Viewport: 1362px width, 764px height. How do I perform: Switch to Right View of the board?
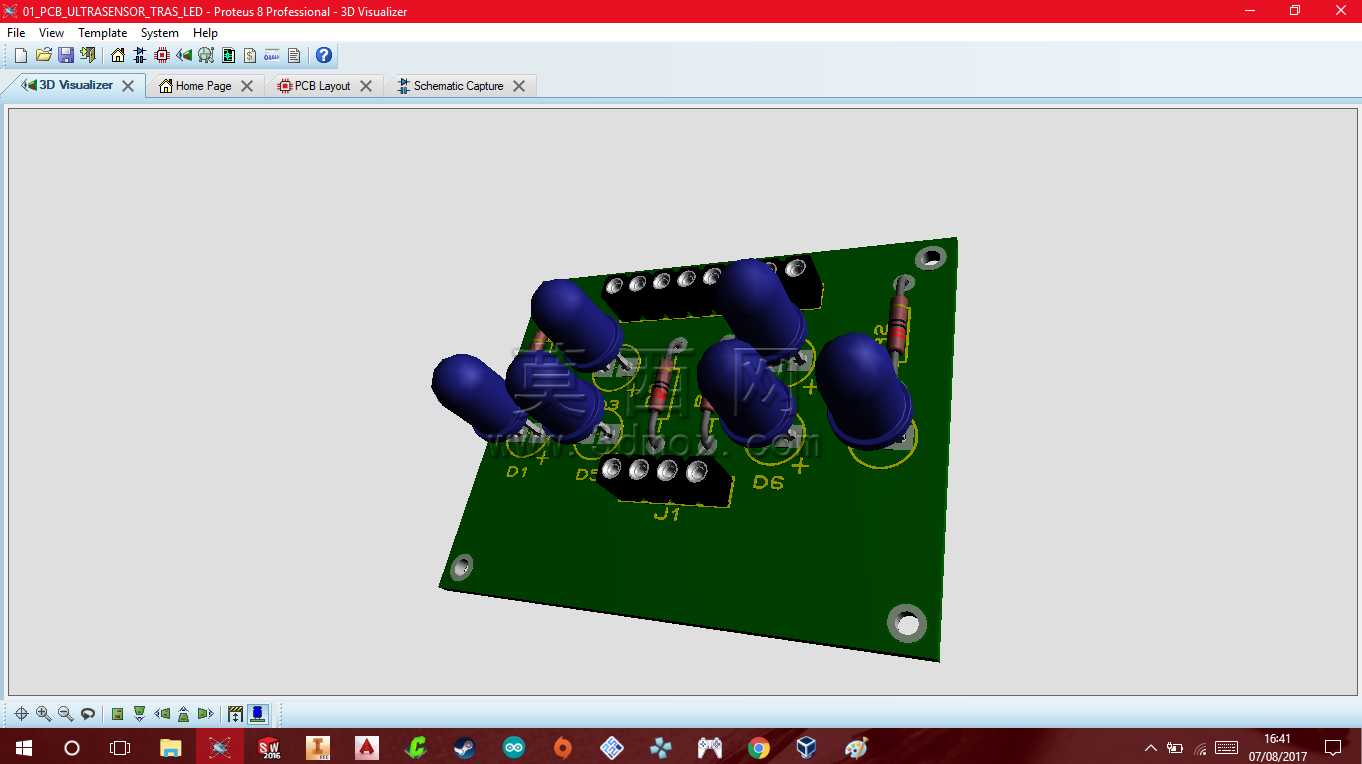pos(206,714)
